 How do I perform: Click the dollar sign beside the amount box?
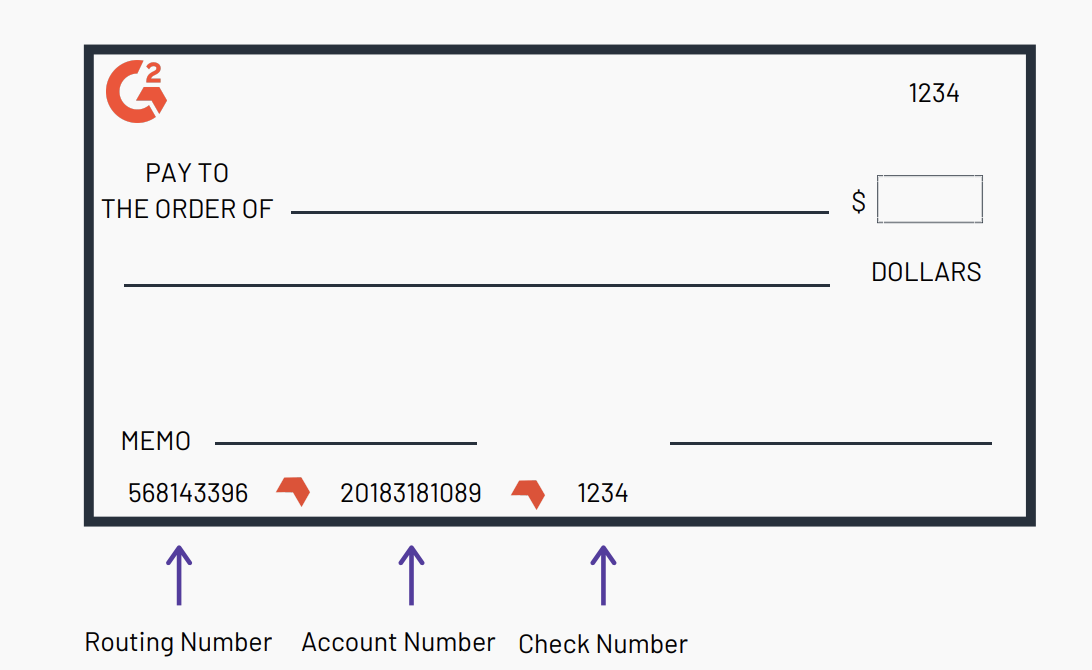pos(858,202)
